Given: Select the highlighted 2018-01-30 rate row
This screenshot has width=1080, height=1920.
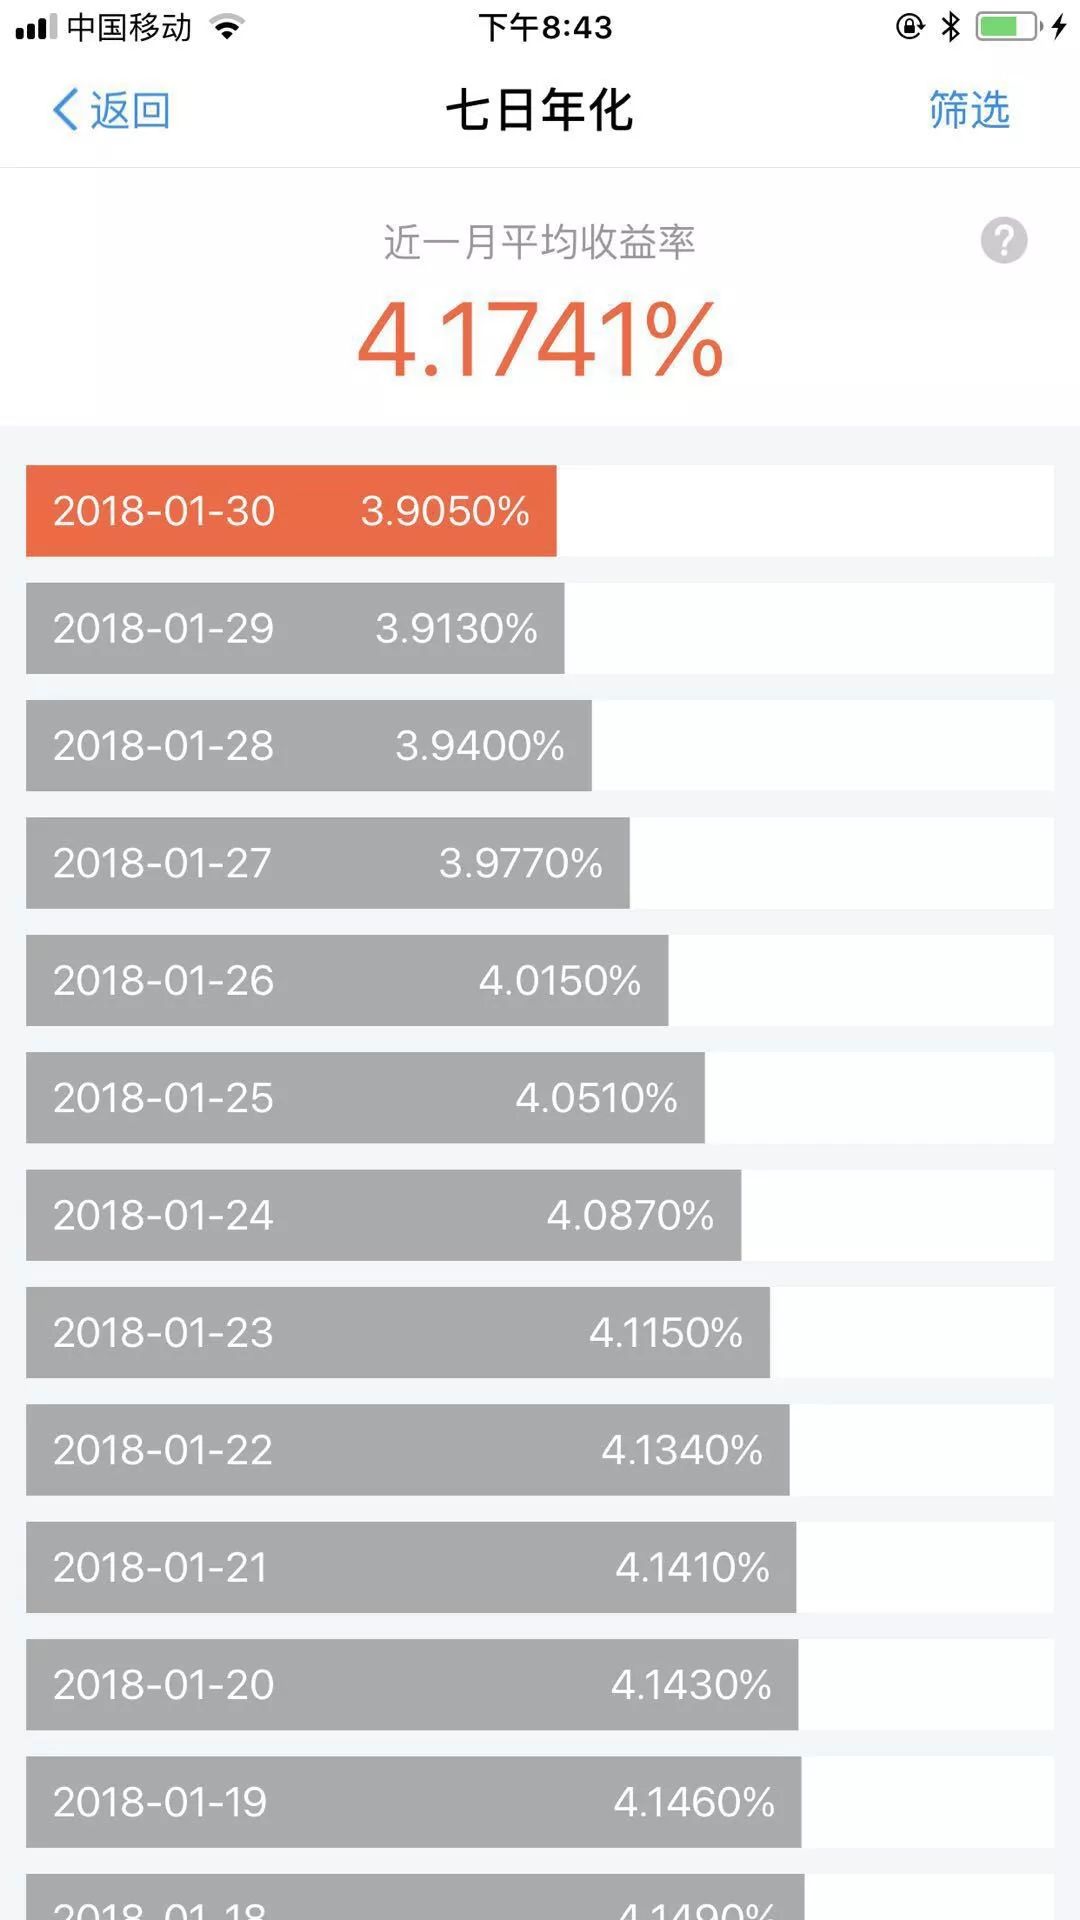Looking at the screenshot, I should [291, 511].
